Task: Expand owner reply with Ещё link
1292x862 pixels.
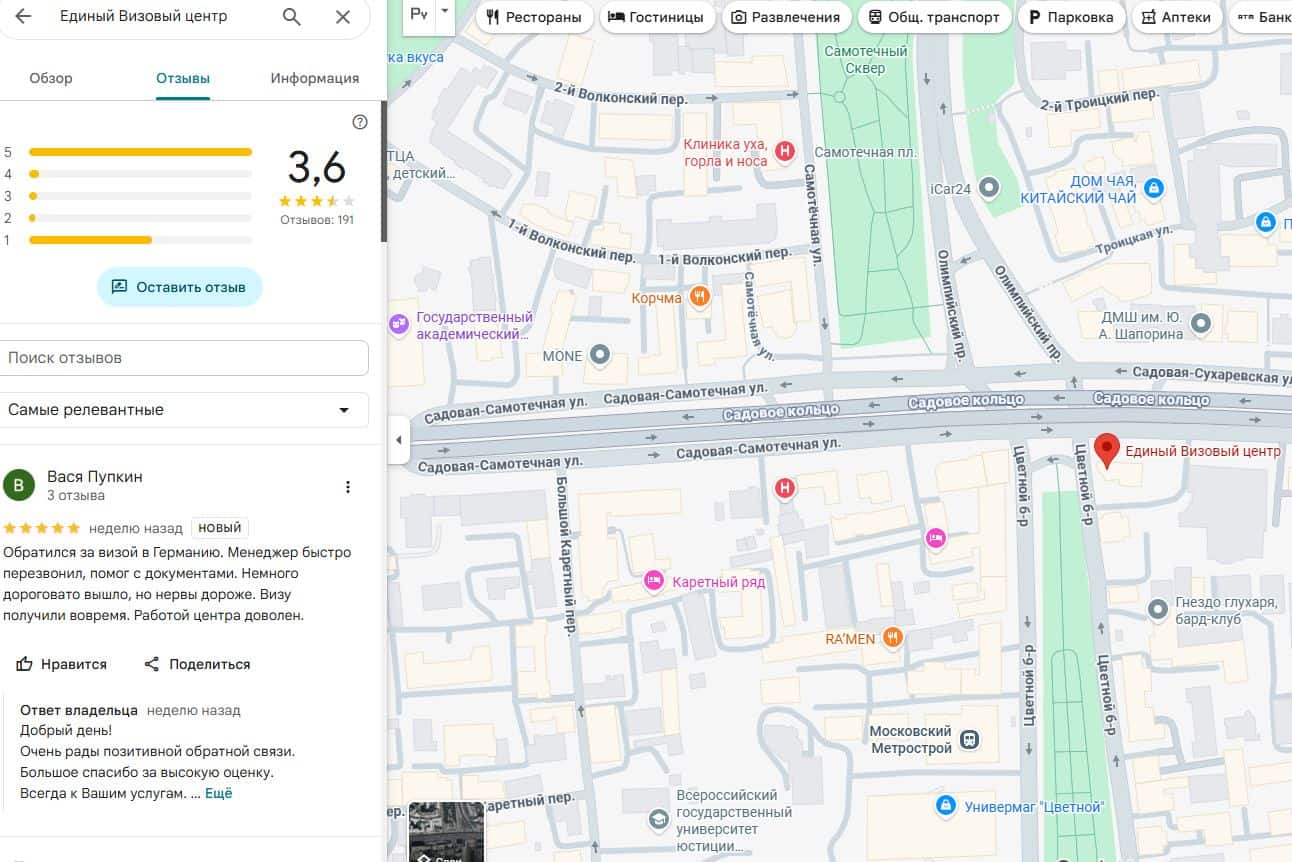Action: coord(219,793)
